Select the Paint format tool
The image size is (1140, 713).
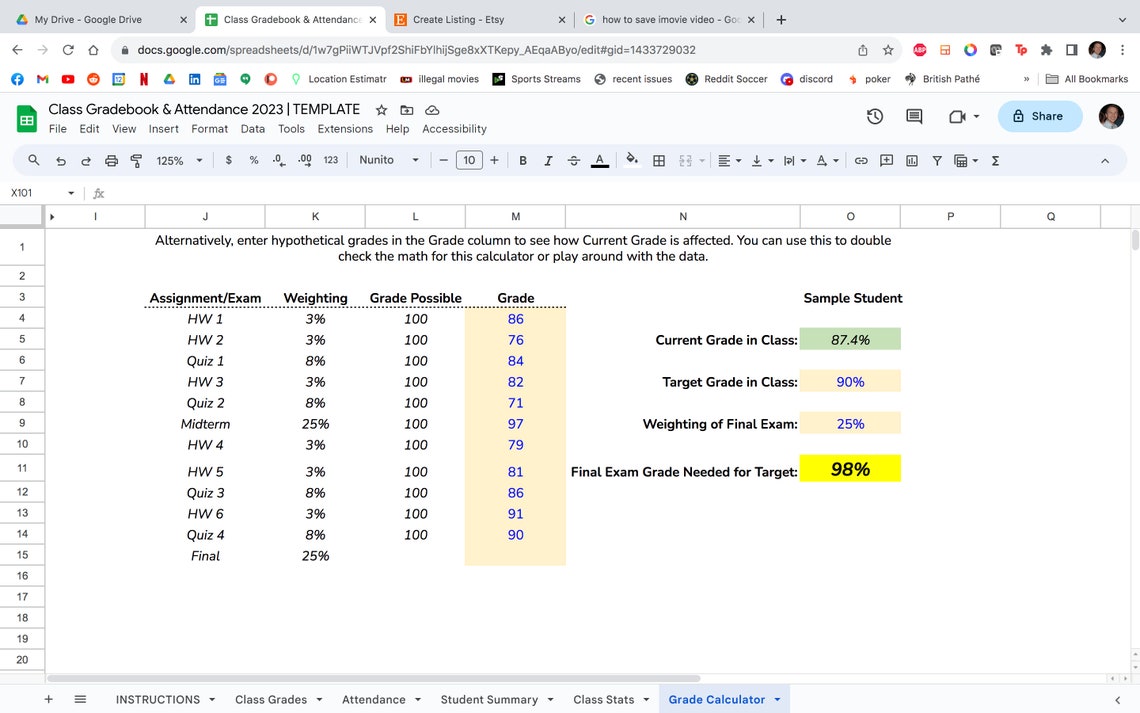point(135,160)
